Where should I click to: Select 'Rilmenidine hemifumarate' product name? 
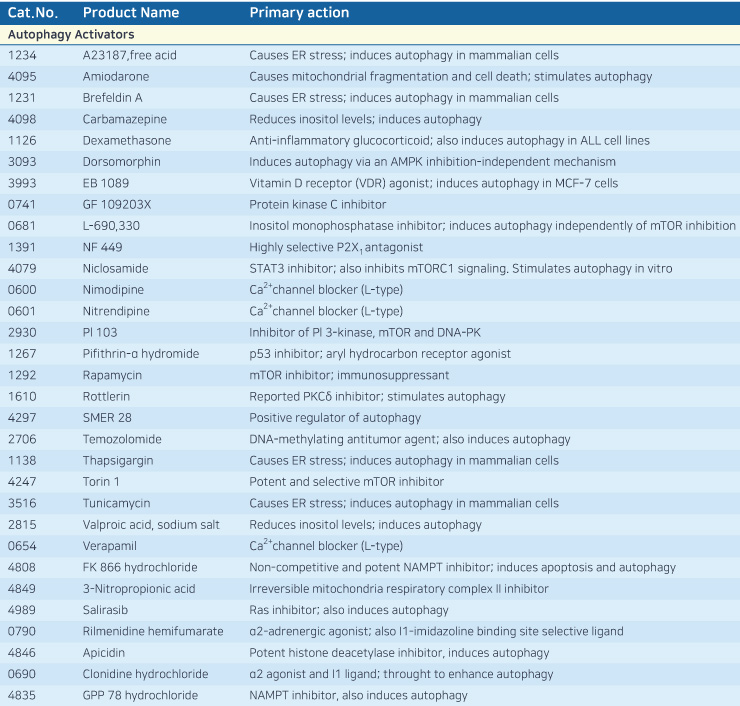[x=153, y=631]
